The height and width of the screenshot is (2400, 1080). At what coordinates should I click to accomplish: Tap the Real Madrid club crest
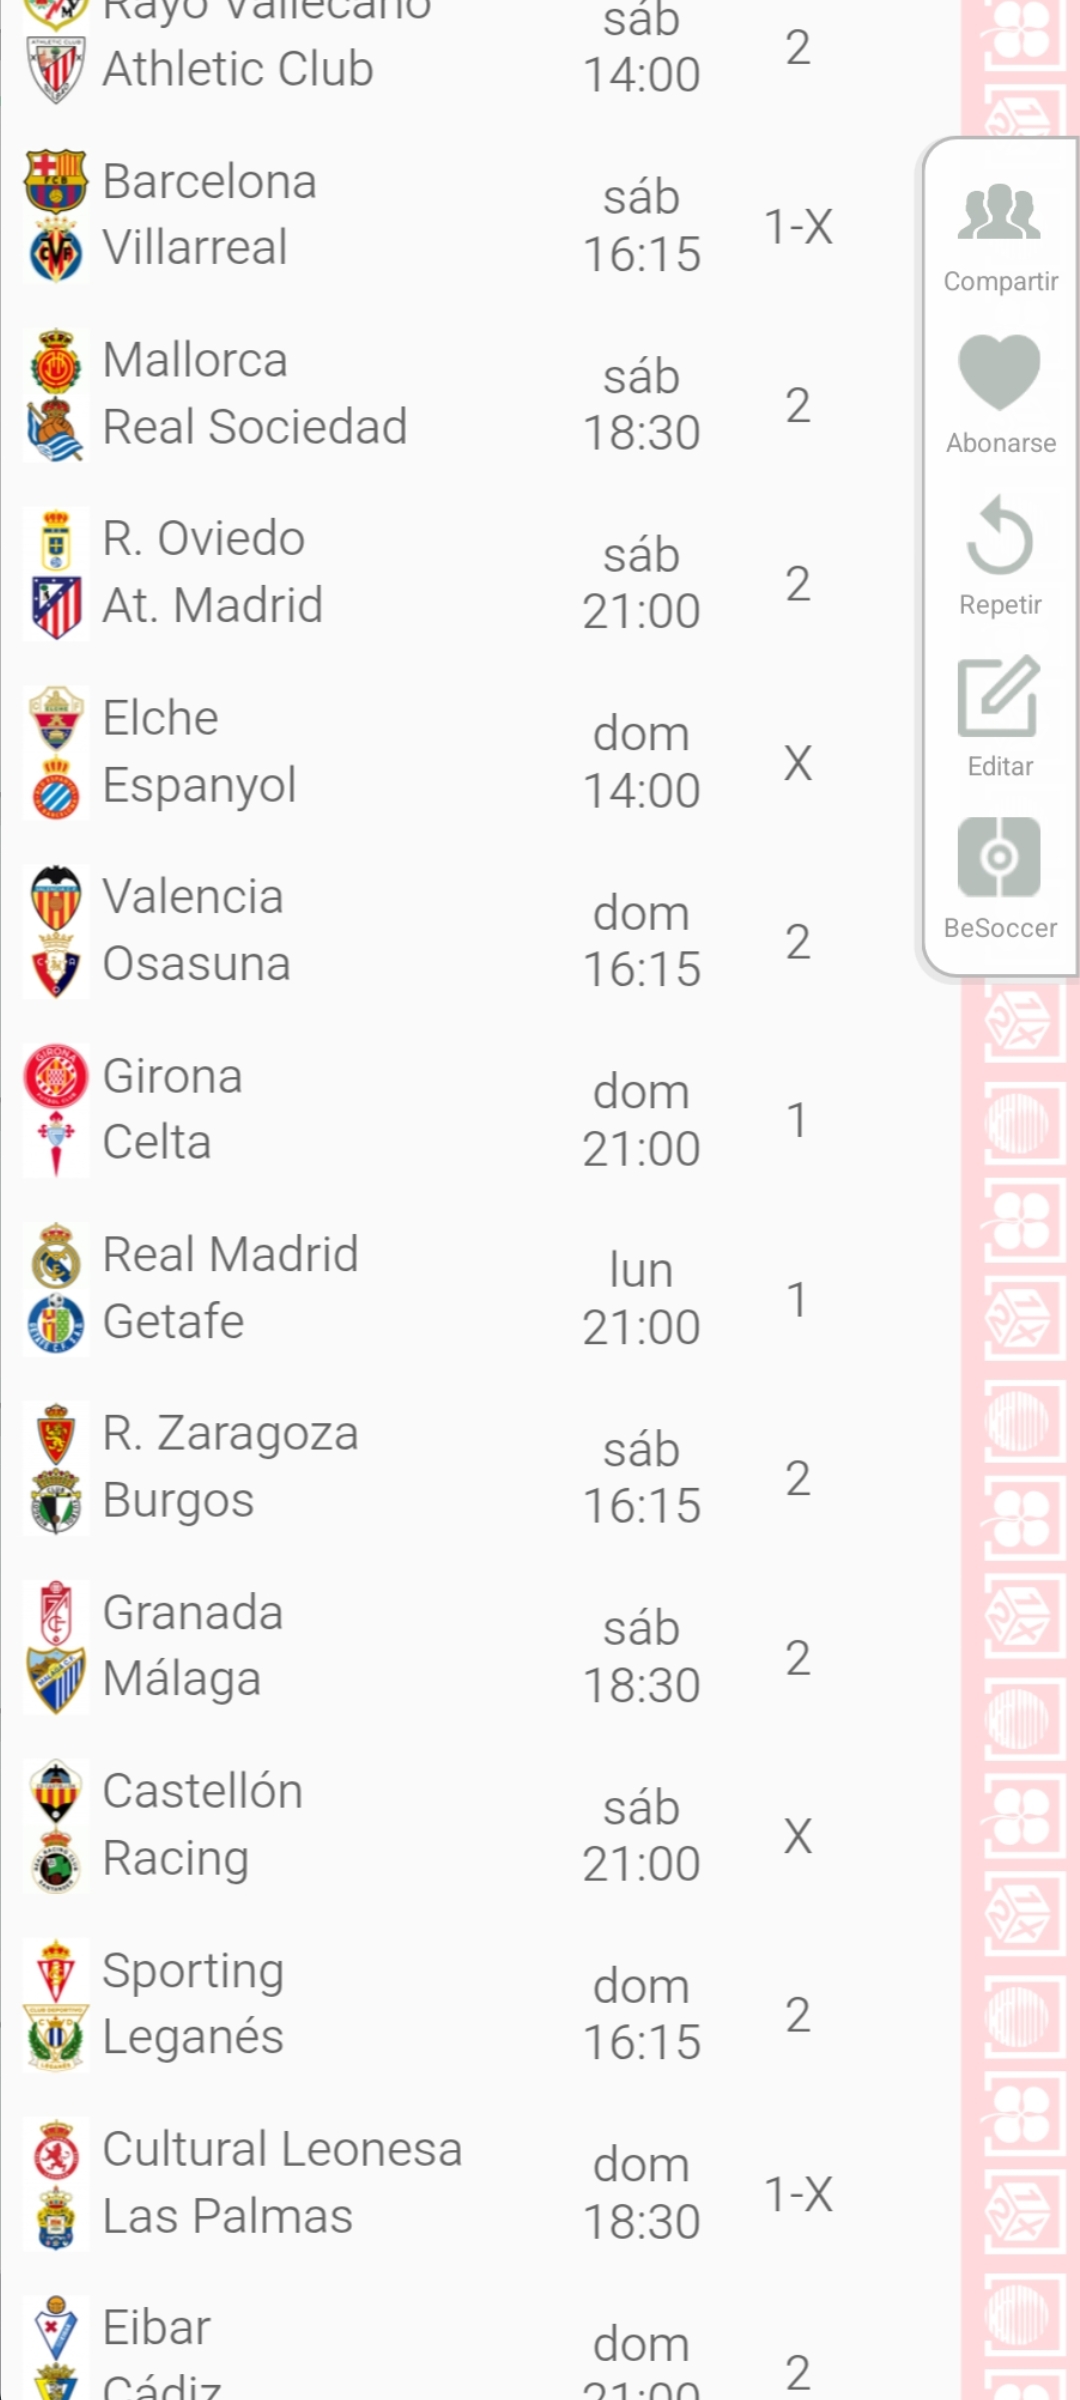point(56,1255)
